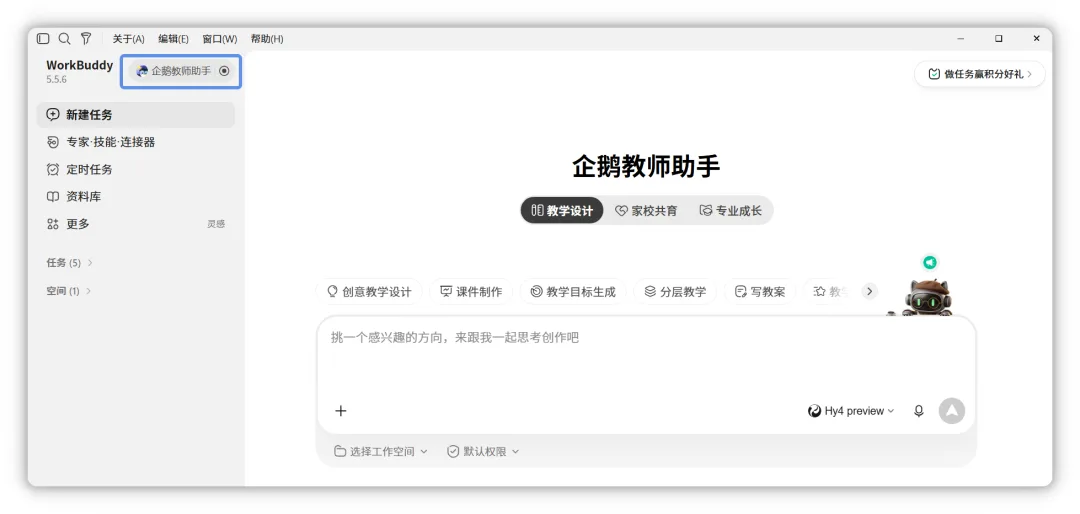Image resolution: width=1080 pixels, height=514 pixels.
Task: Open the 窗口(W) menu
Action: (220, 39)
